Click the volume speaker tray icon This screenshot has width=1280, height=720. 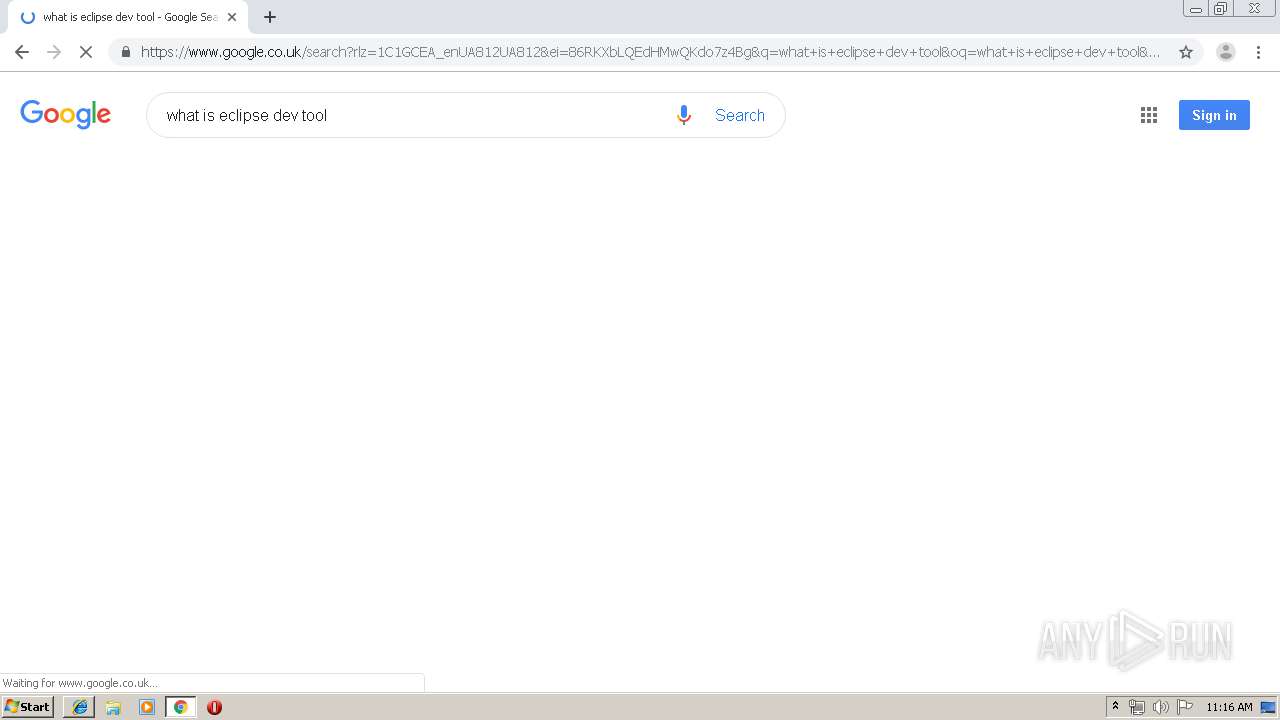coord(1161,707)
